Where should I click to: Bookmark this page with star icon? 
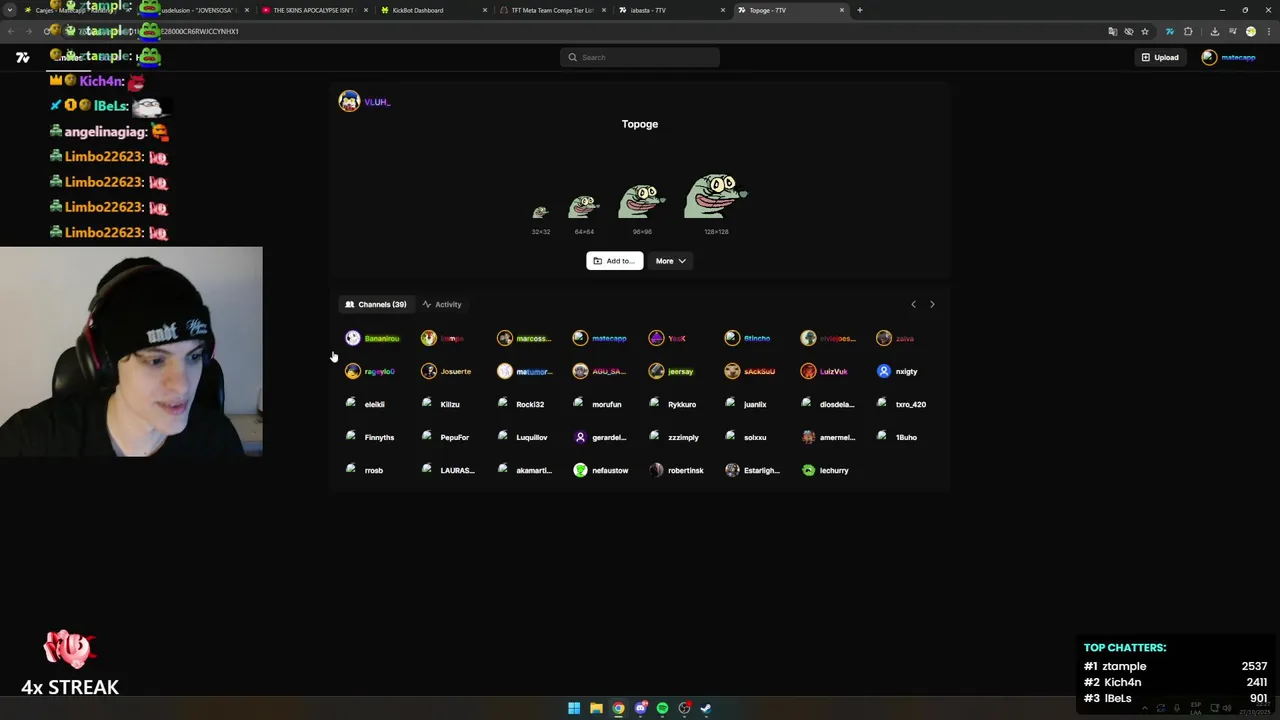coord(1145,31)
